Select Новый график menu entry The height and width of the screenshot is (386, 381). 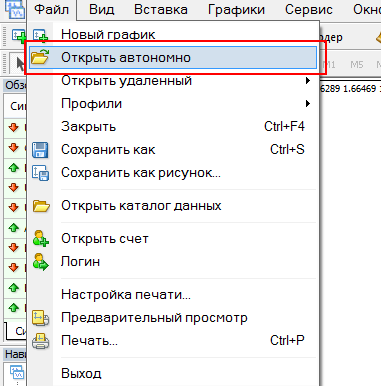click(x=173, y=35)
